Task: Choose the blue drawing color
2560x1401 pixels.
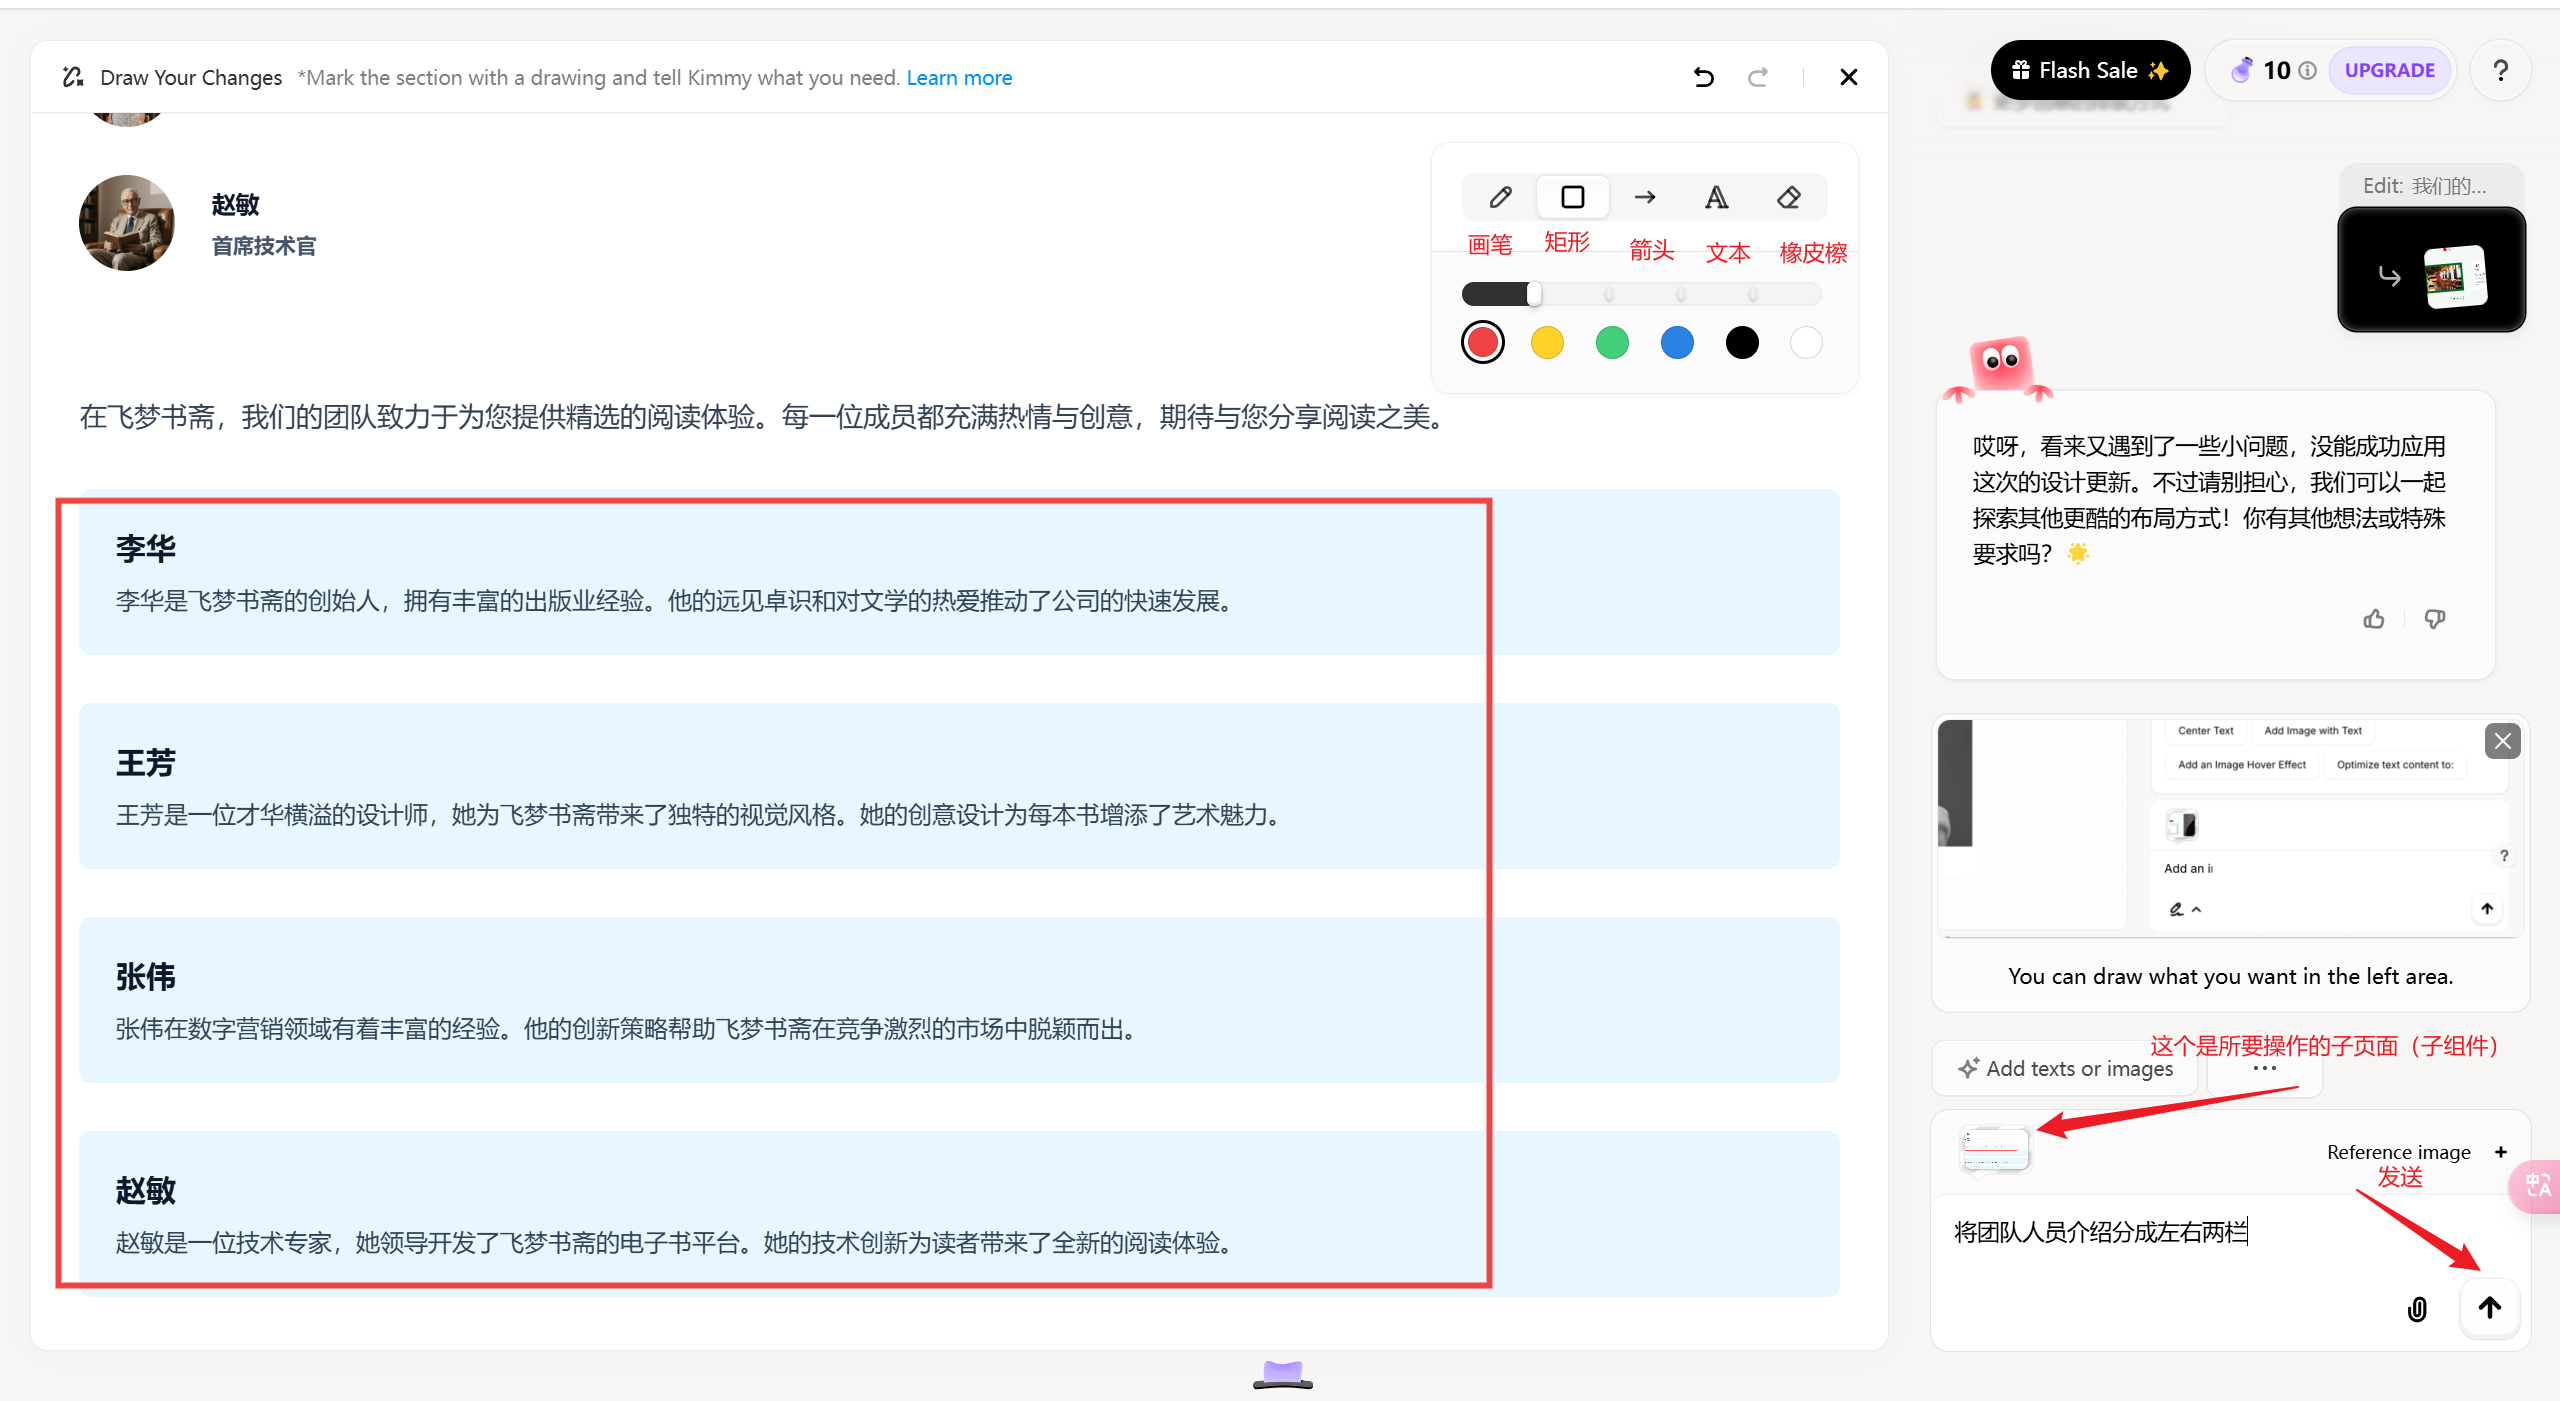Action: pyautogui.click(x=1677, y=343)
